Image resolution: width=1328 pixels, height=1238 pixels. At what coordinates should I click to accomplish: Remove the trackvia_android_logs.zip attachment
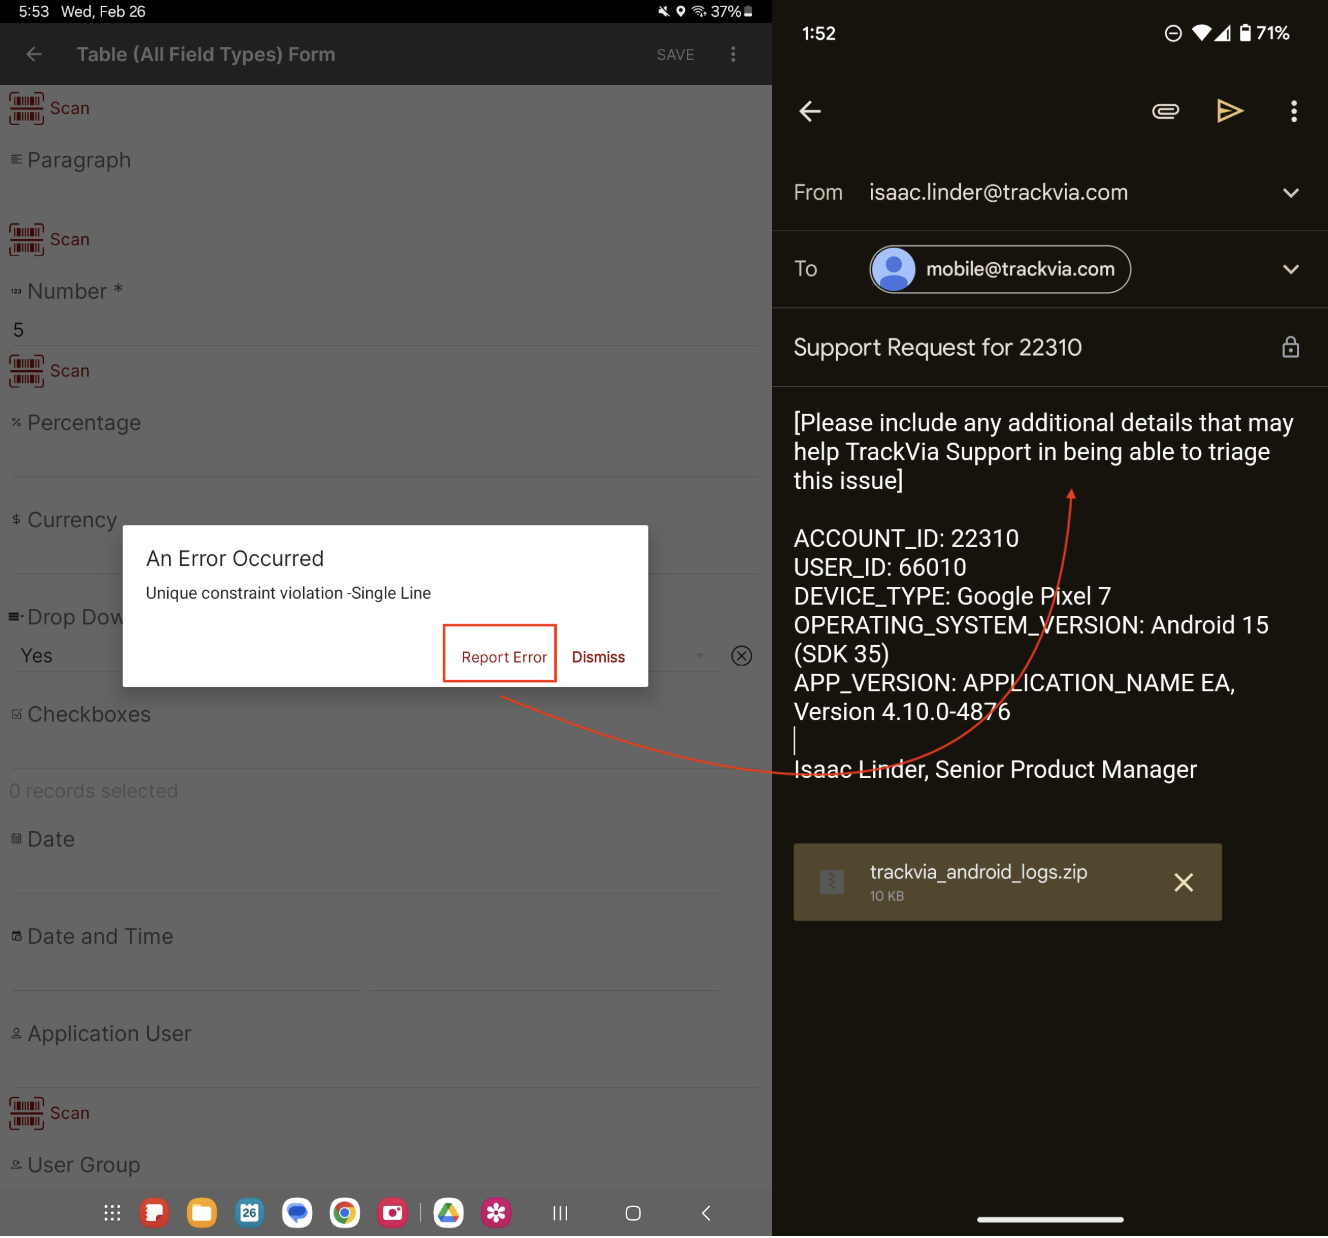pyautogui.click(x=1184, y=882)
